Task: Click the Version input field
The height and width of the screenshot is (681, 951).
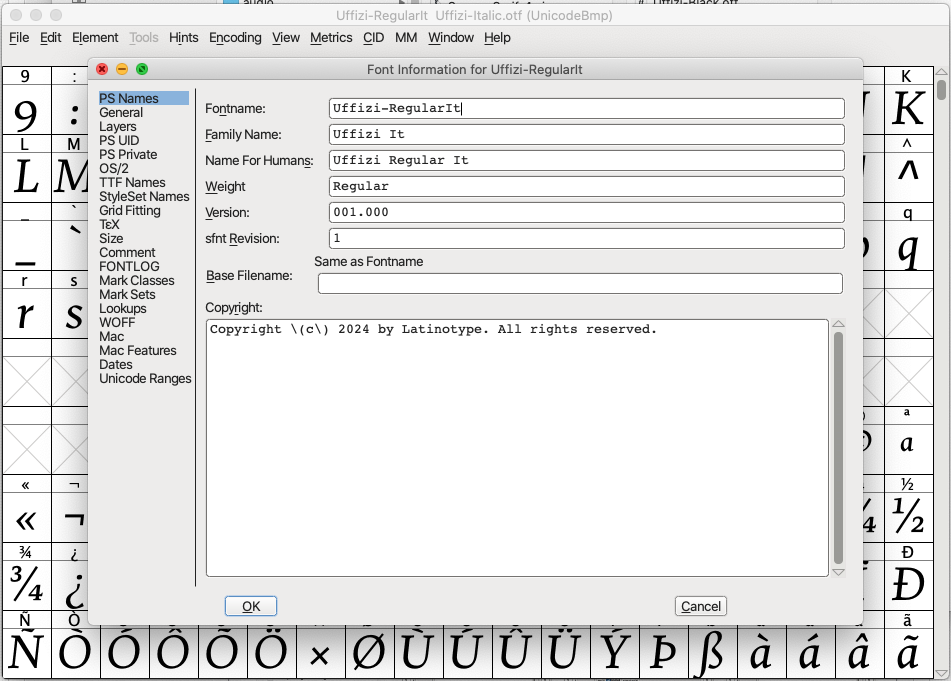Action: tap(586, 212)
